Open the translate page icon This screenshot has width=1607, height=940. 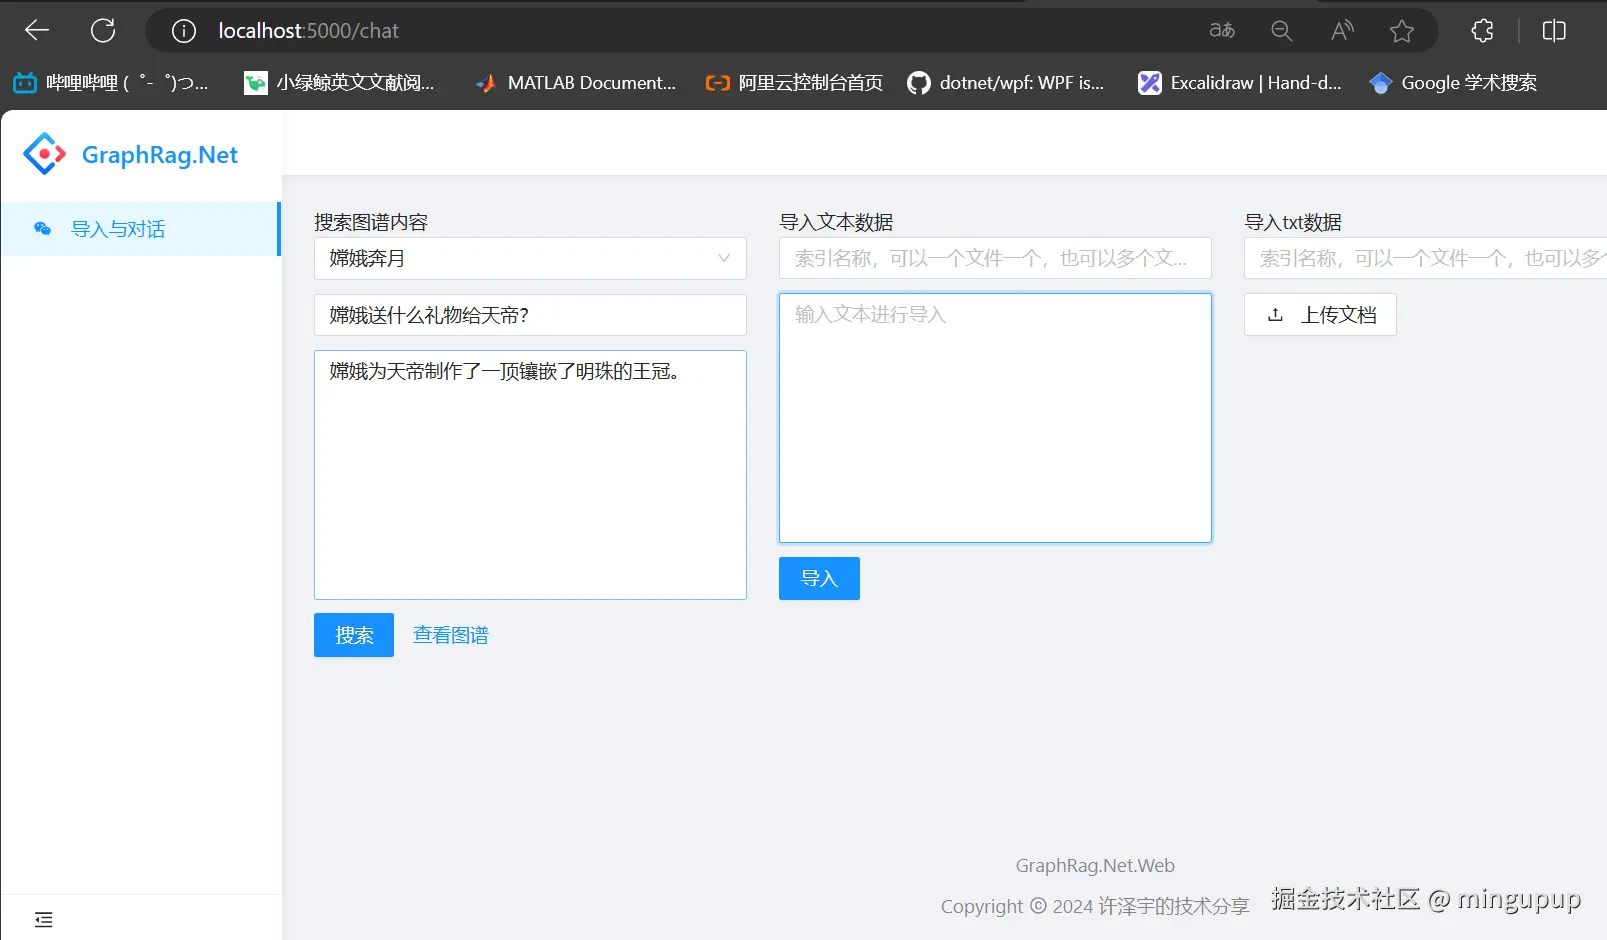tap(1222, 31)
